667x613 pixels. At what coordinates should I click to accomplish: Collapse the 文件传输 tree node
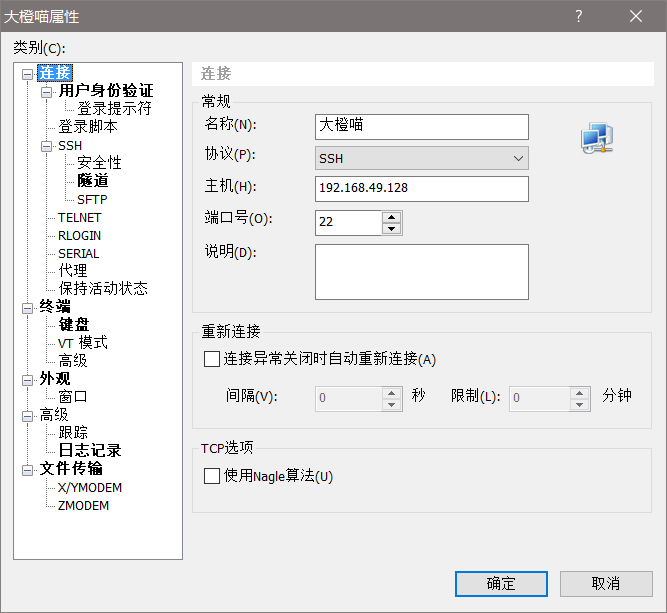coord(27,470)
